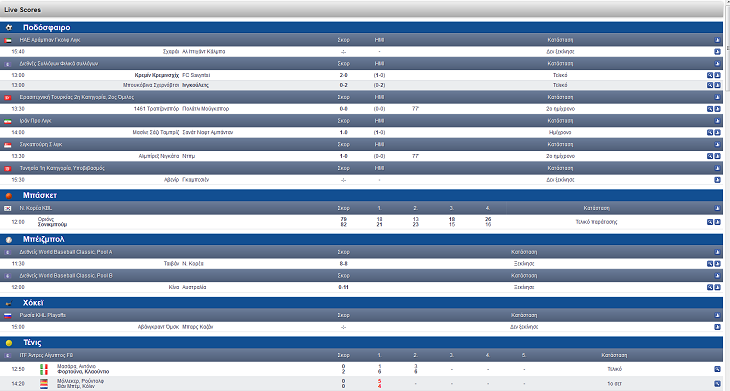The width and height of the screenshot is (730, 391).
Task: Click the 8-8 baseball score
Action: click(344, 263)
